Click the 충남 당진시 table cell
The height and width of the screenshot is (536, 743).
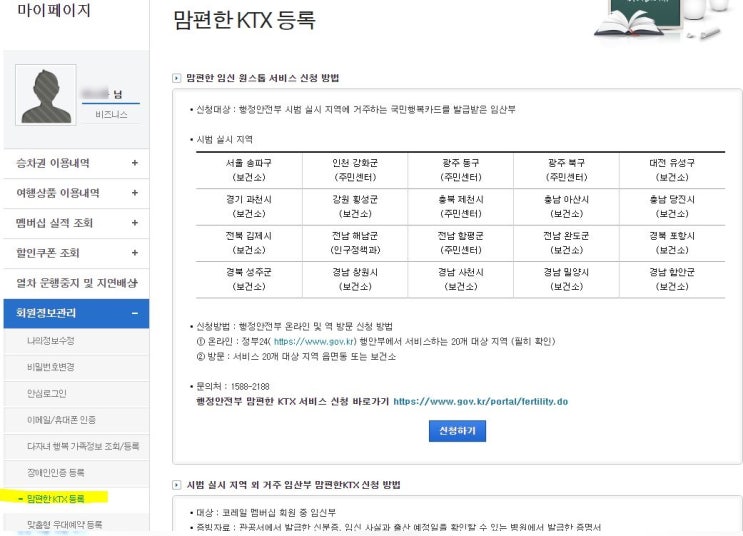point(672,207)
